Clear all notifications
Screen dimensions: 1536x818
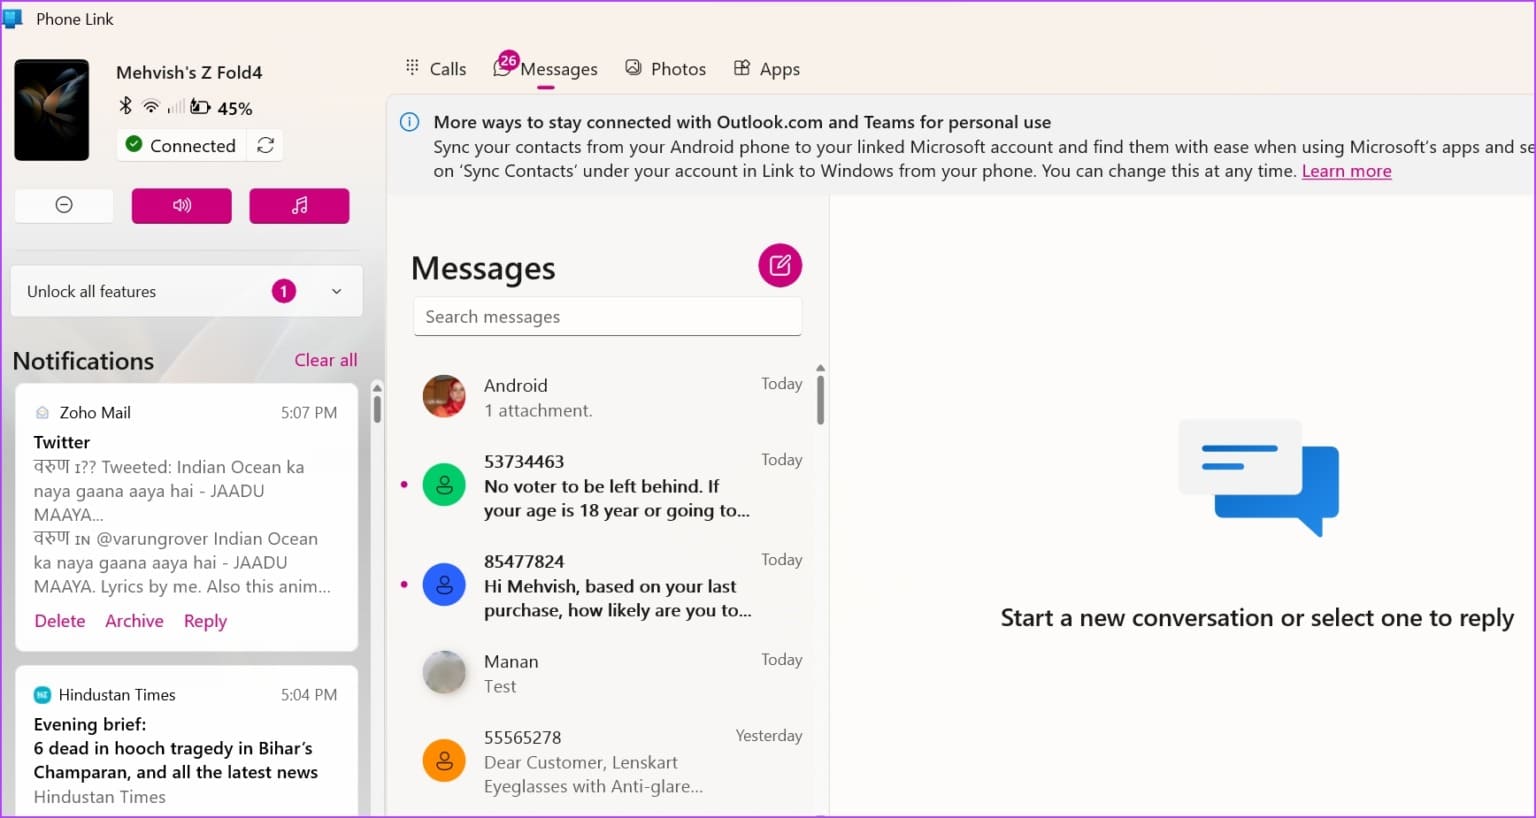pos(325,360)
